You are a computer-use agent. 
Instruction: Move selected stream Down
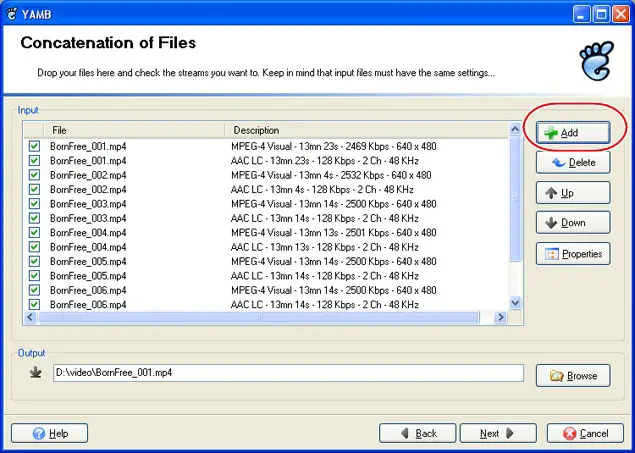[573, 223]
